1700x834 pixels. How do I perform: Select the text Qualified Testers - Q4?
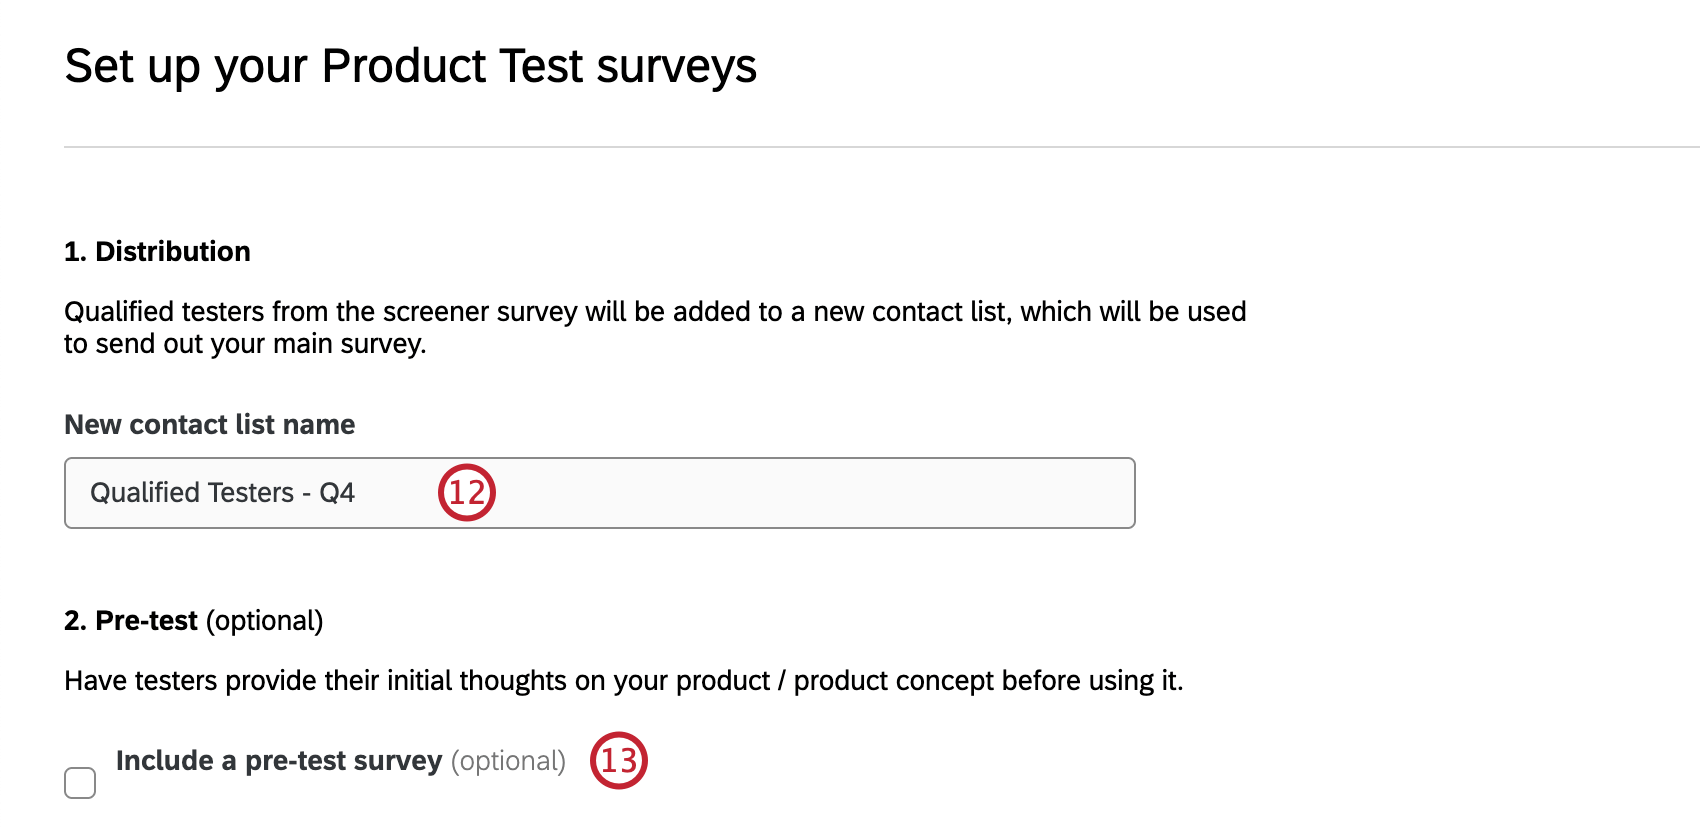pos(222,492)
